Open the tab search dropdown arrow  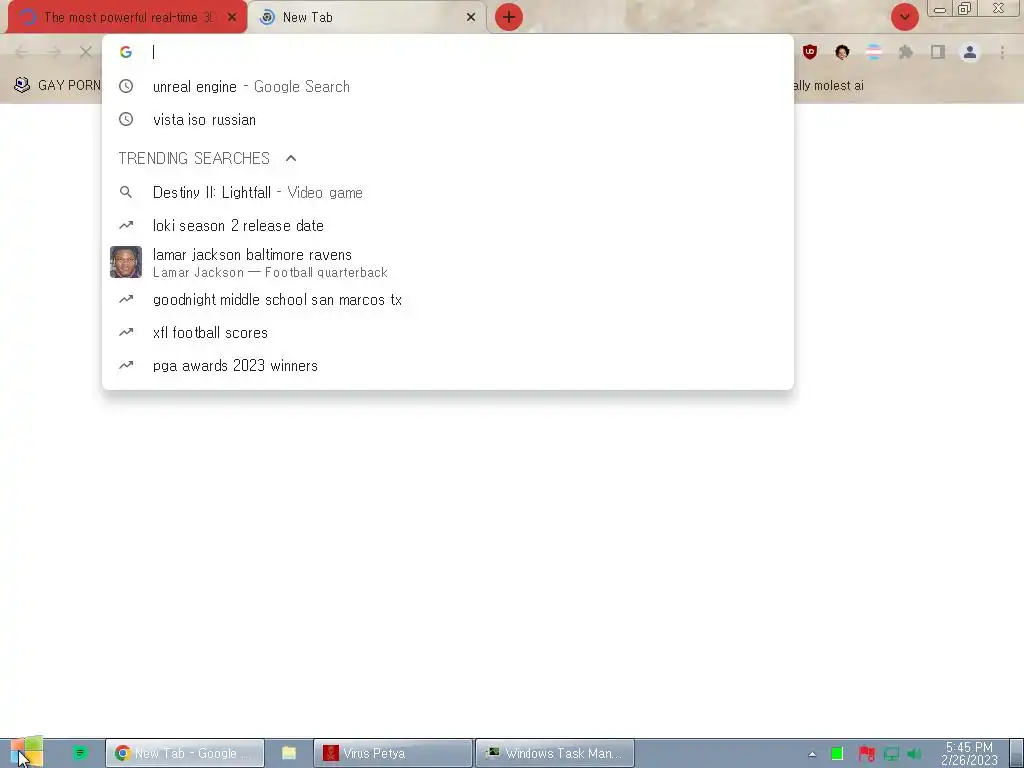coord(905,18)
